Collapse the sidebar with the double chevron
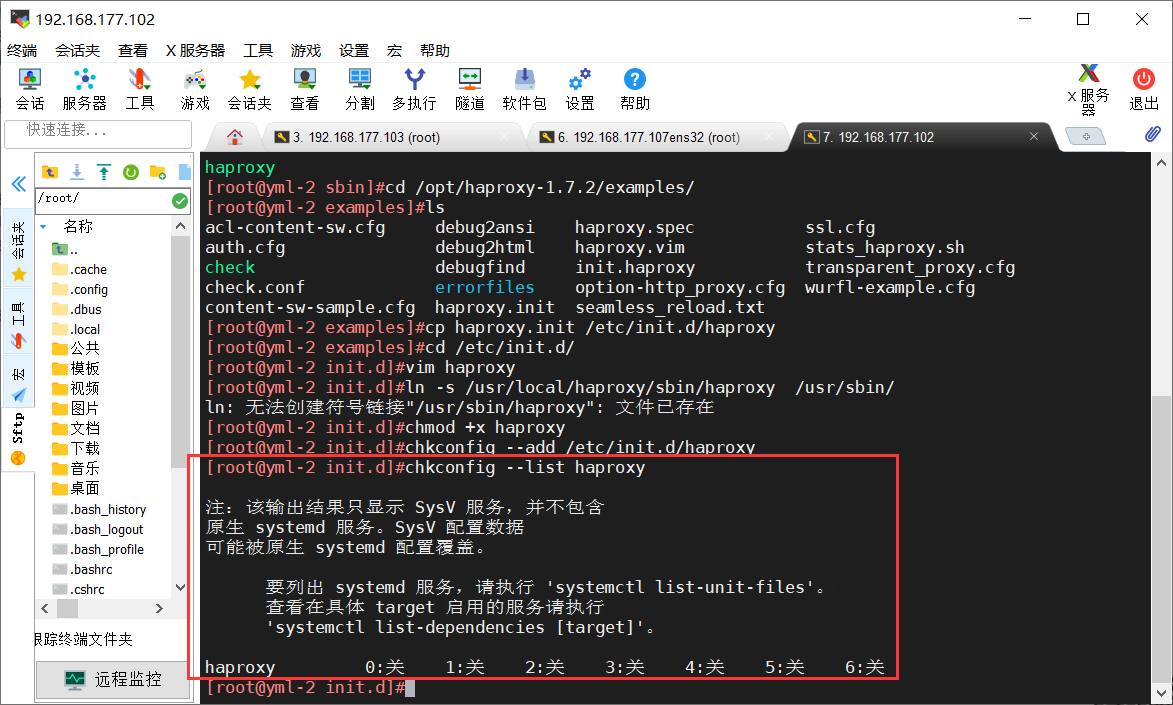1173x705 pixels. (19, 184)
